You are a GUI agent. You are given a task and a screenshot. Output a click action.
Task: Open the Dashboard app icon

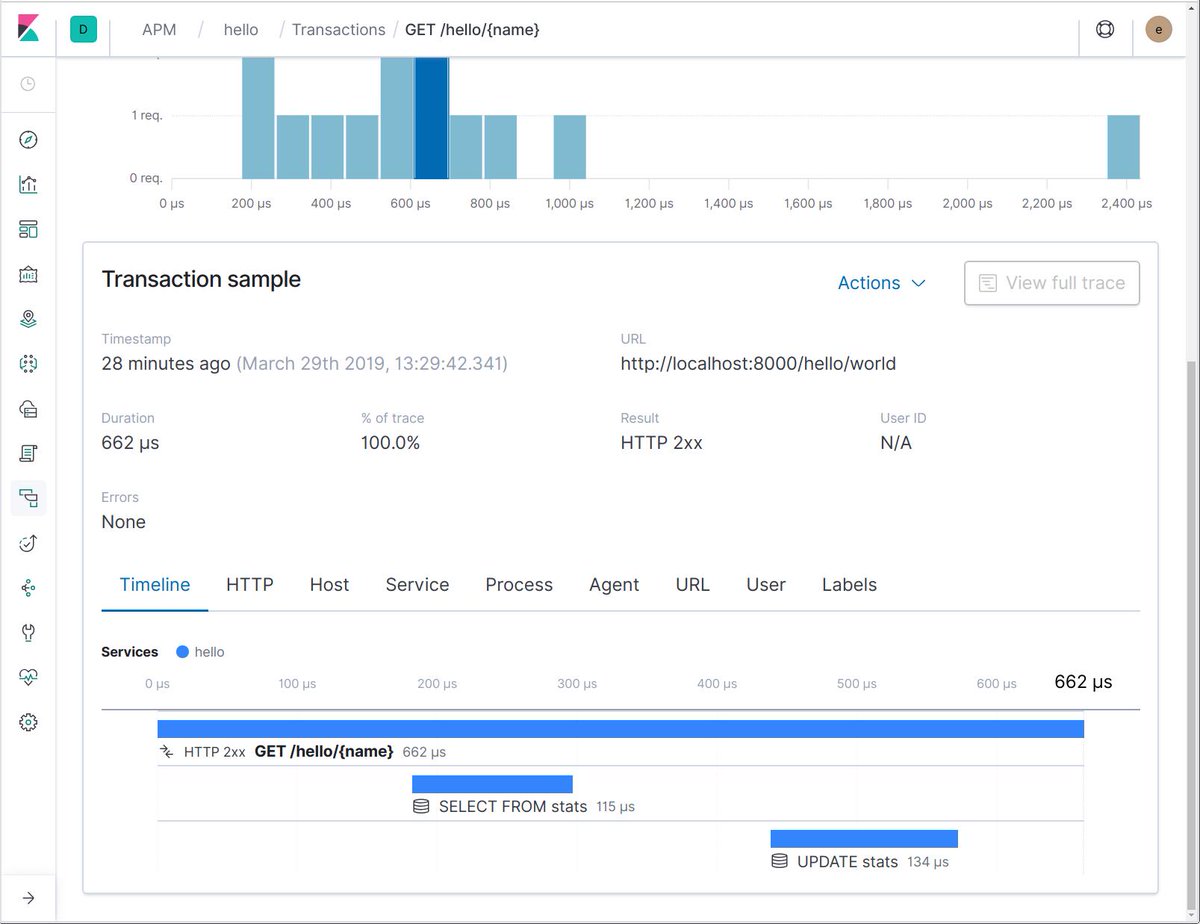(28, 229)
